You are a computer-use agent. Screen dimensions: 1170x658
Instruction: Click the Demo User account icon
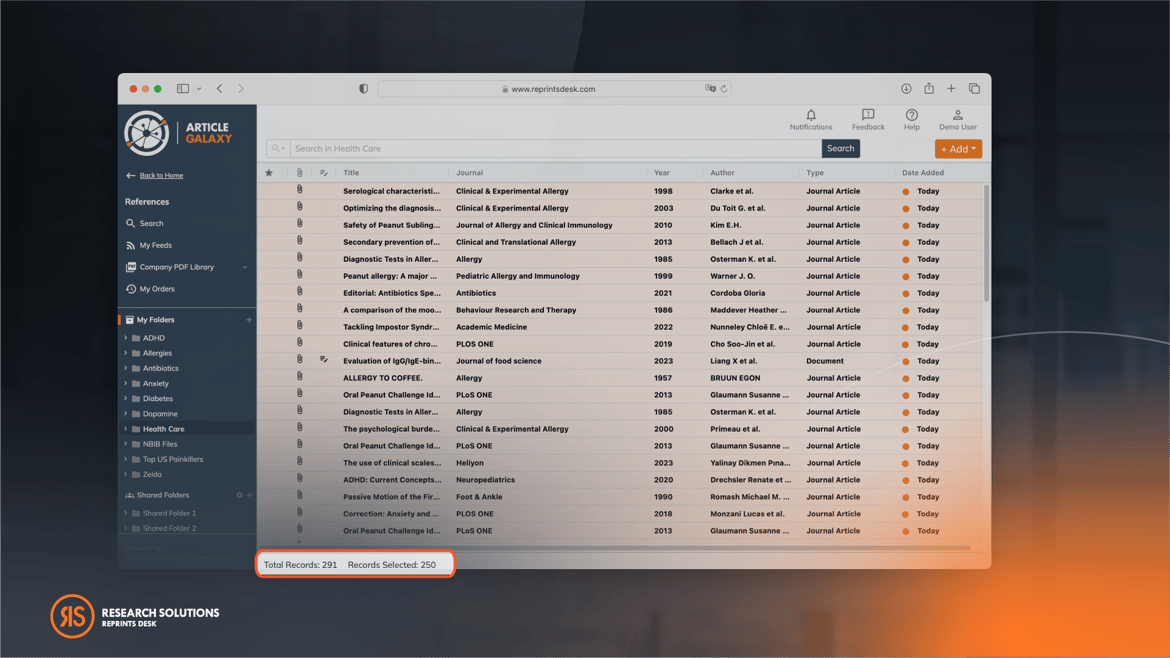click(x=957, y=113)
